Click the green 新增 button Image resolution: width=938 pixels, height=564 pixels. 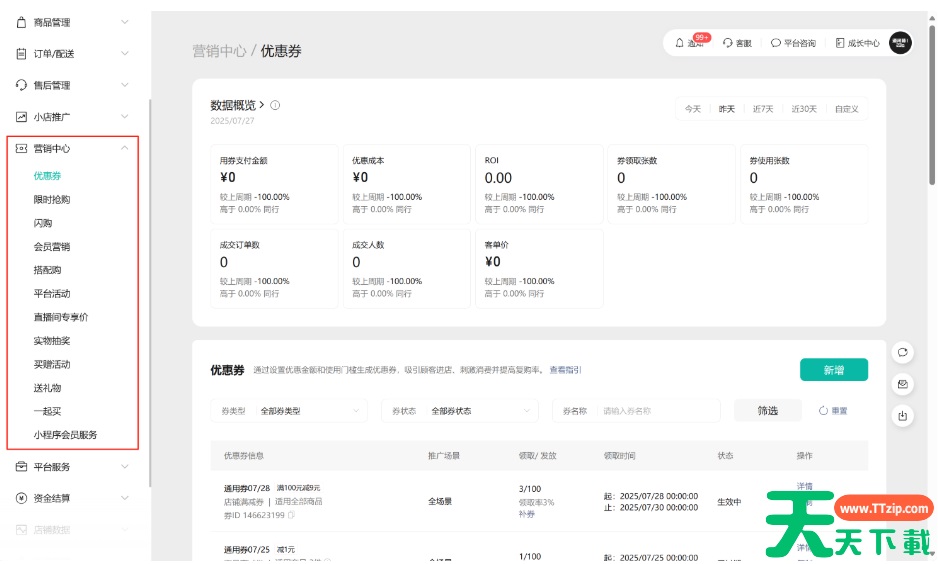click(833, 370)
